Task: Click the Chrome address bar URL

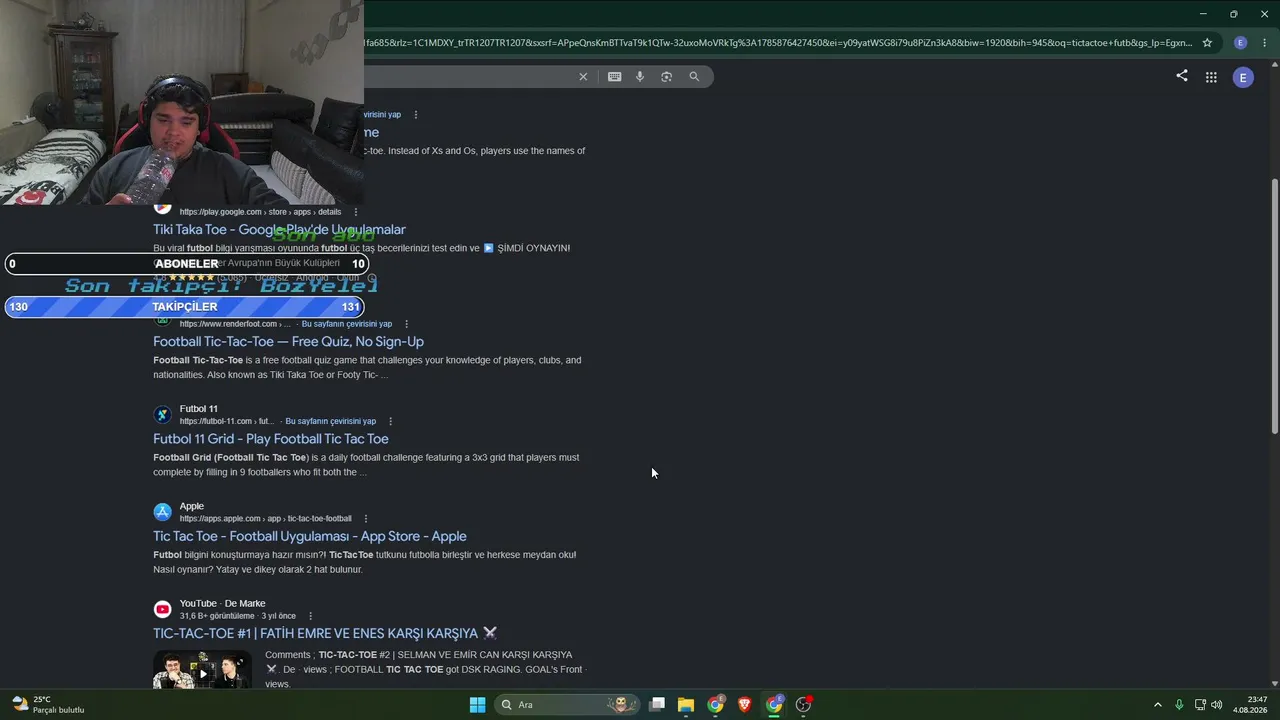Action: (x=778, y=43)
